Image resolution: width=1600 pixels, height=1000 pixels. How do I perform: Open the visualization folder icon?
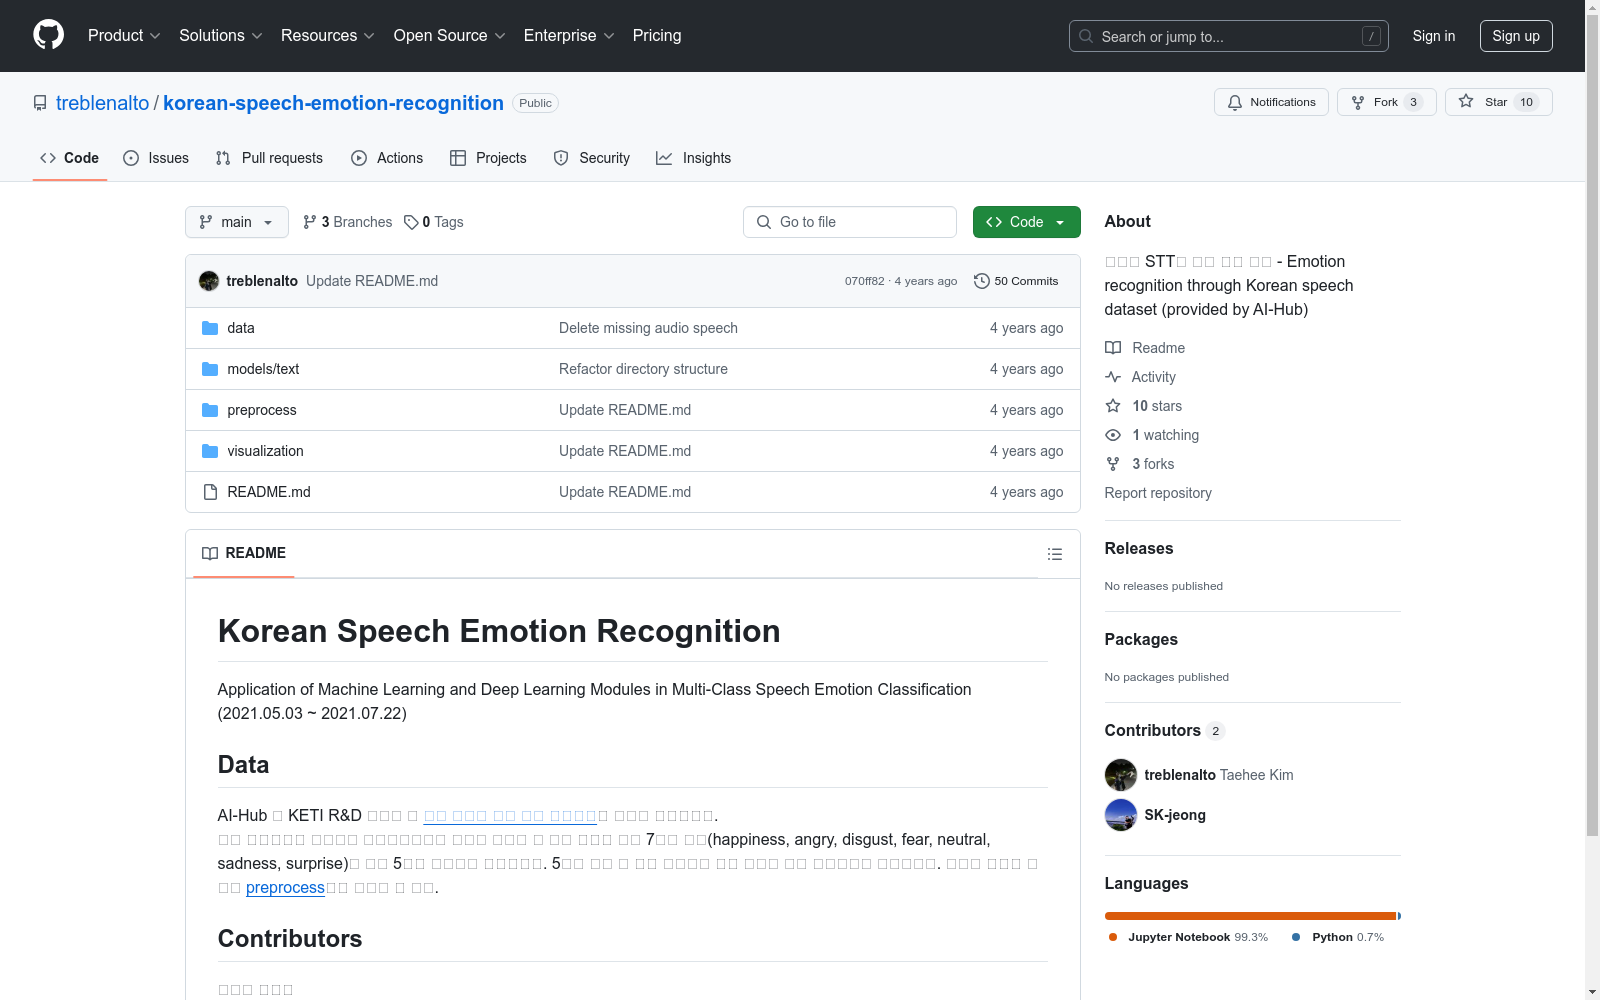point(210,451)
